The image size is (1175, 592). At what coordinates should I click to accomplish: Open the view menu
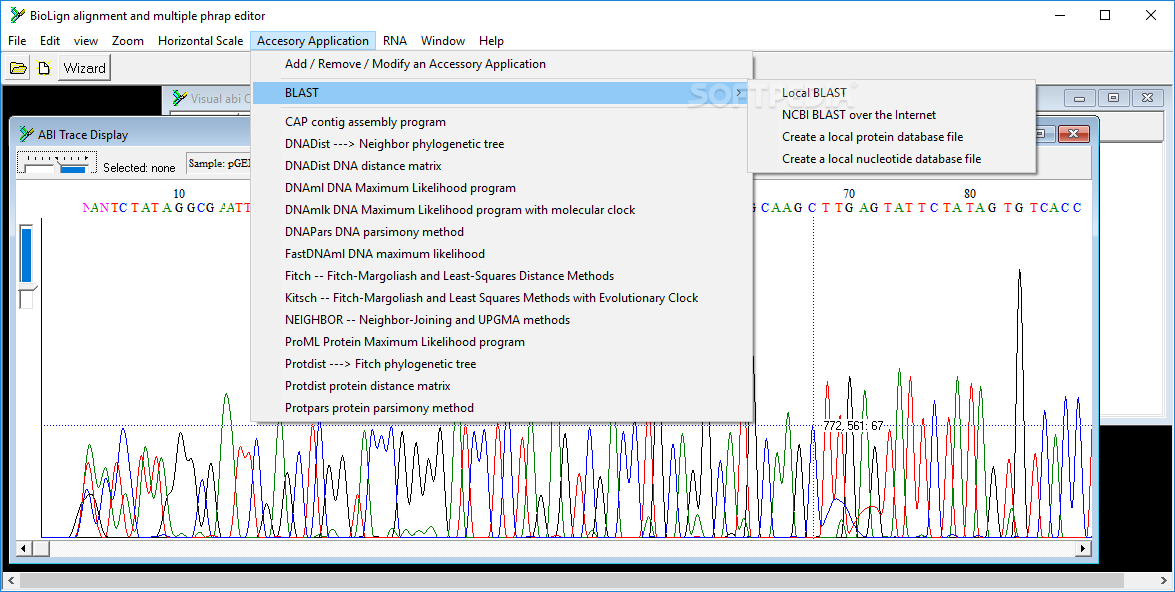click(86, 40)
